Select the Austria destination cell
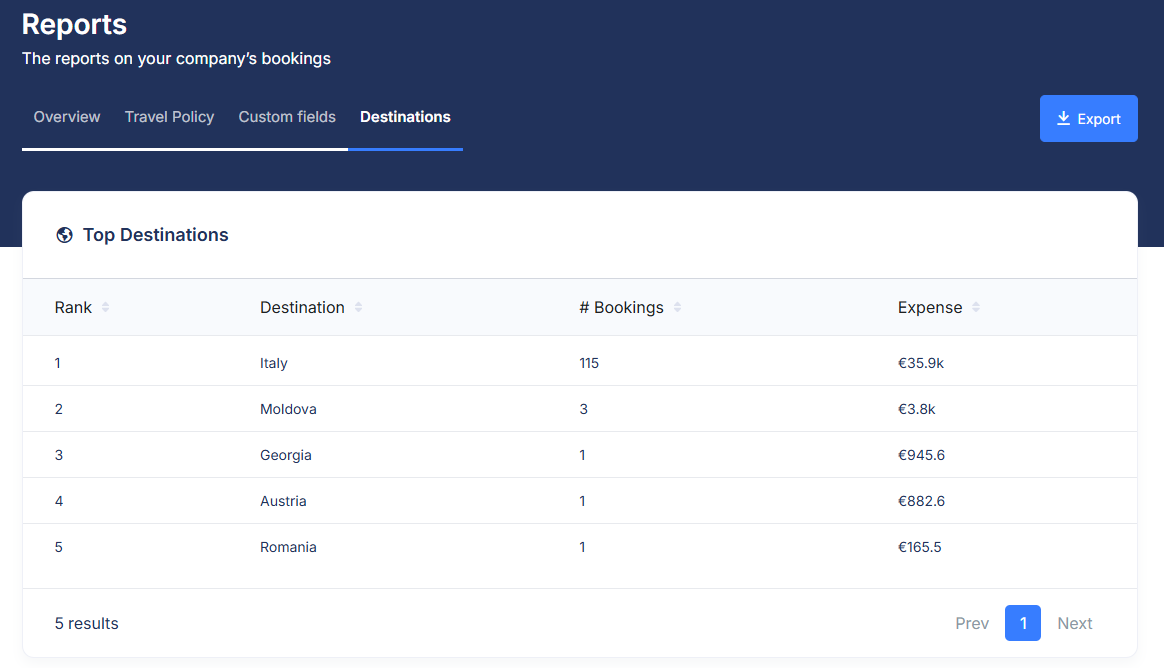1164x668 pixels. (x=283, y=501)
